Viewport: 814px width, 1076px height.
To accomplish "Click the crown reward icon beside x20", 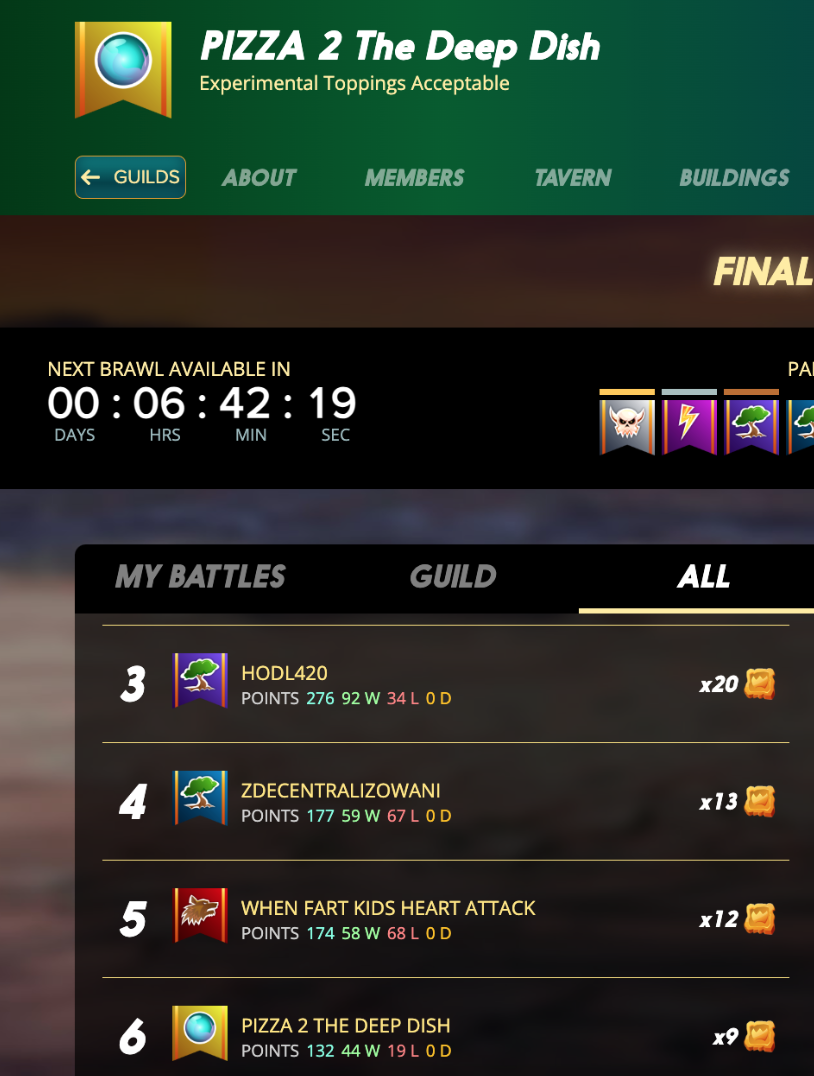I will [x=760, y=683].
